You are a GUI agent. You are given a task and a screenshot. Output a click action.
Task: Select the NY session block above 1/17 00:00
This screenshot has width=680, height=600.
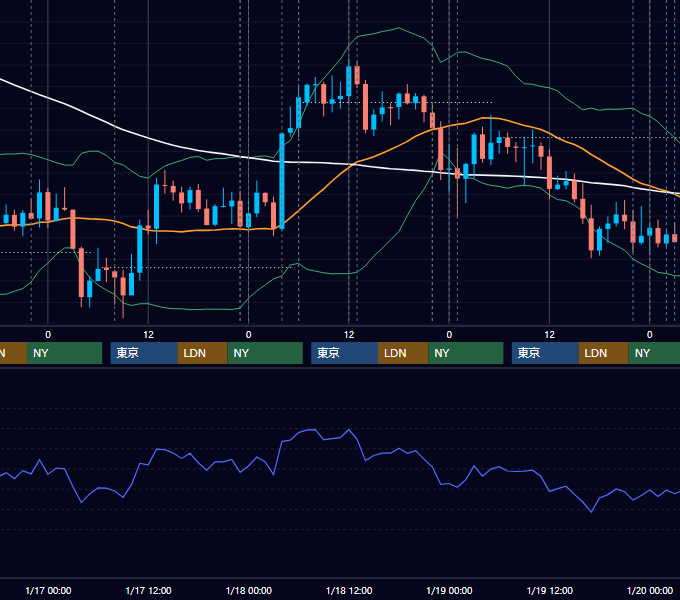click(64, 353)
